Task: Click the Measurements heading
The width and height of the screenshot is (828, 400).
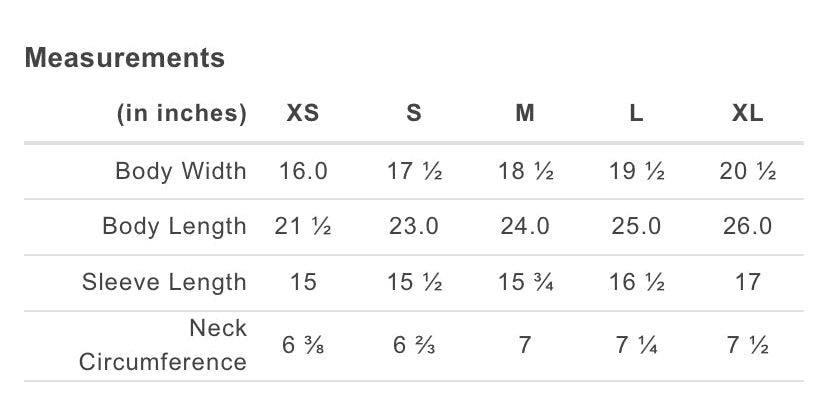Action: pos(125,58)
